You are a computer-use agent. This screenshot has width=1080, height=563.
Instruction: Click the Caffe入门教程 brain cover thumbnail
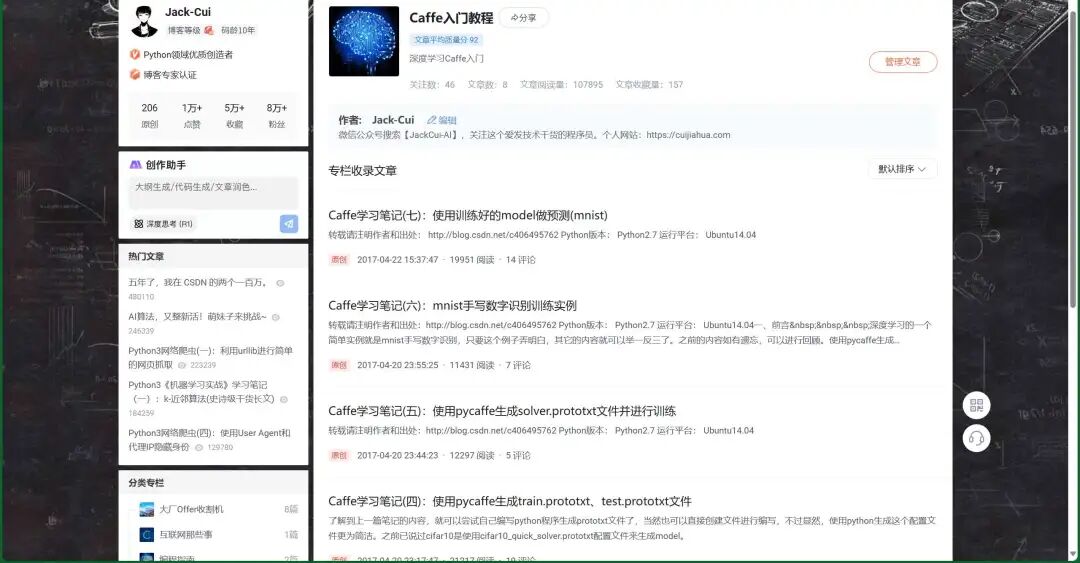(x=364, y=41)
